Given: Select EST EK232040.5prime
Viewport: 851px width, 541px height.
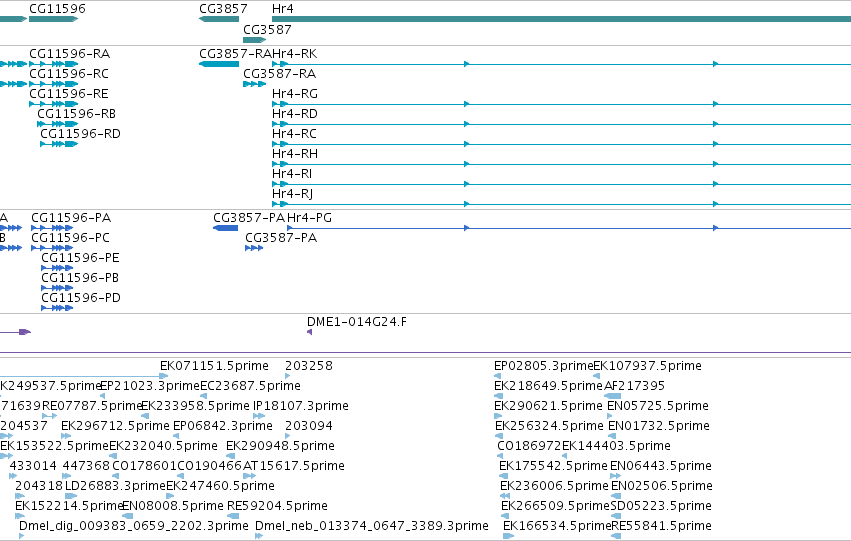Looking at the screenshot, I should point(163,446).
